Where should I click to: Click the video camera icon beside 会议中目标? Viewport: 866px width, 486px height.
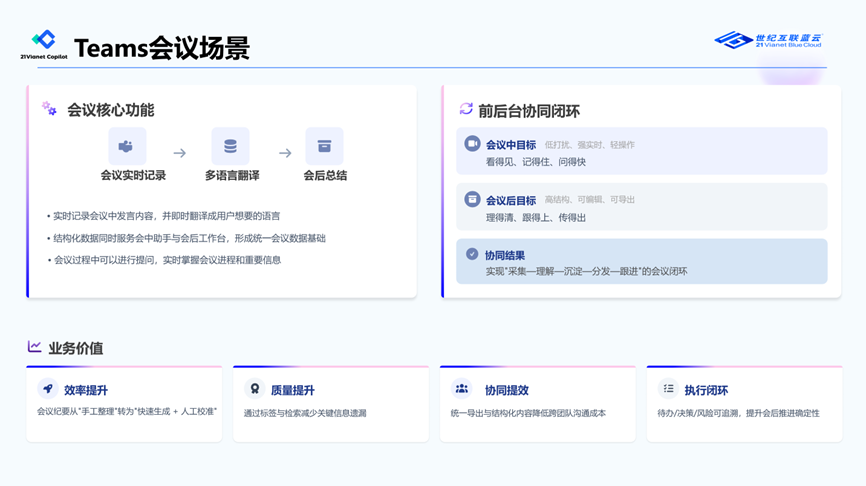[x=472, y=144]
